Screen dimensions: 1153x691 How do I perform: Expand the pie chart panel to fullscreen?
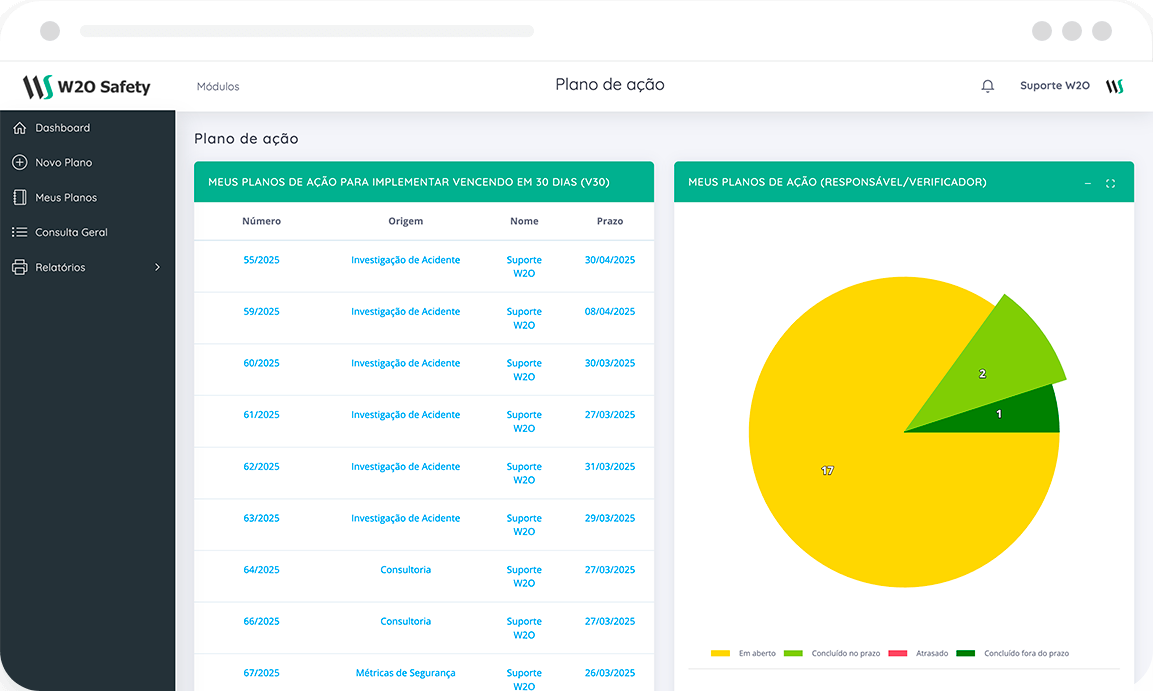tap(1110, 183)
